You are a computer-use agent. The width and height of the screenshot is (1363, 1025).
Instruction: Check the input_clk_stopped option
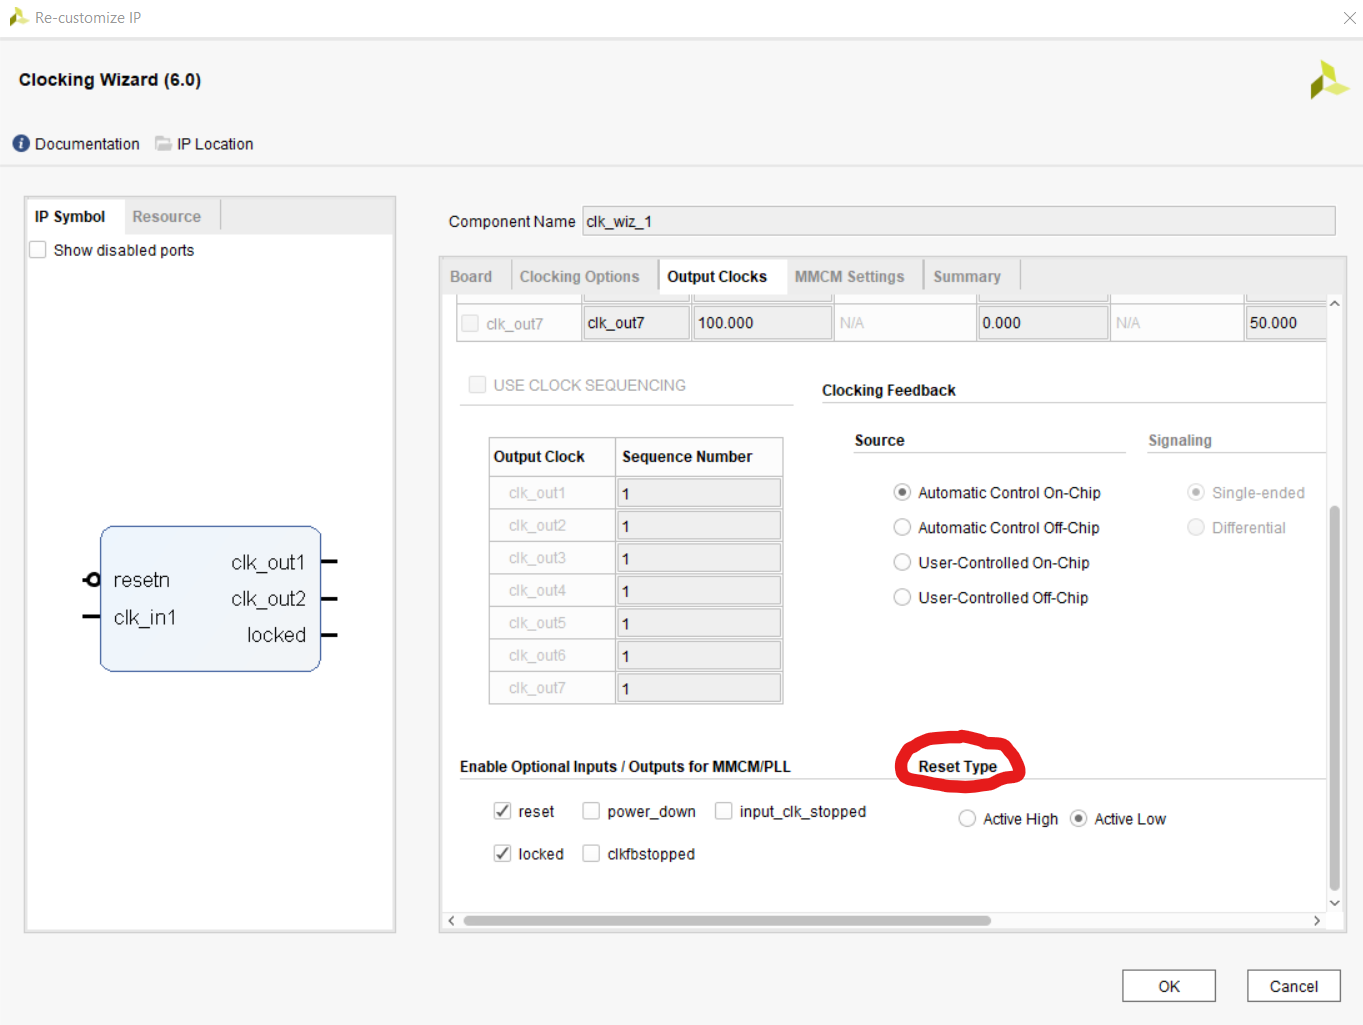pos(723,811)
